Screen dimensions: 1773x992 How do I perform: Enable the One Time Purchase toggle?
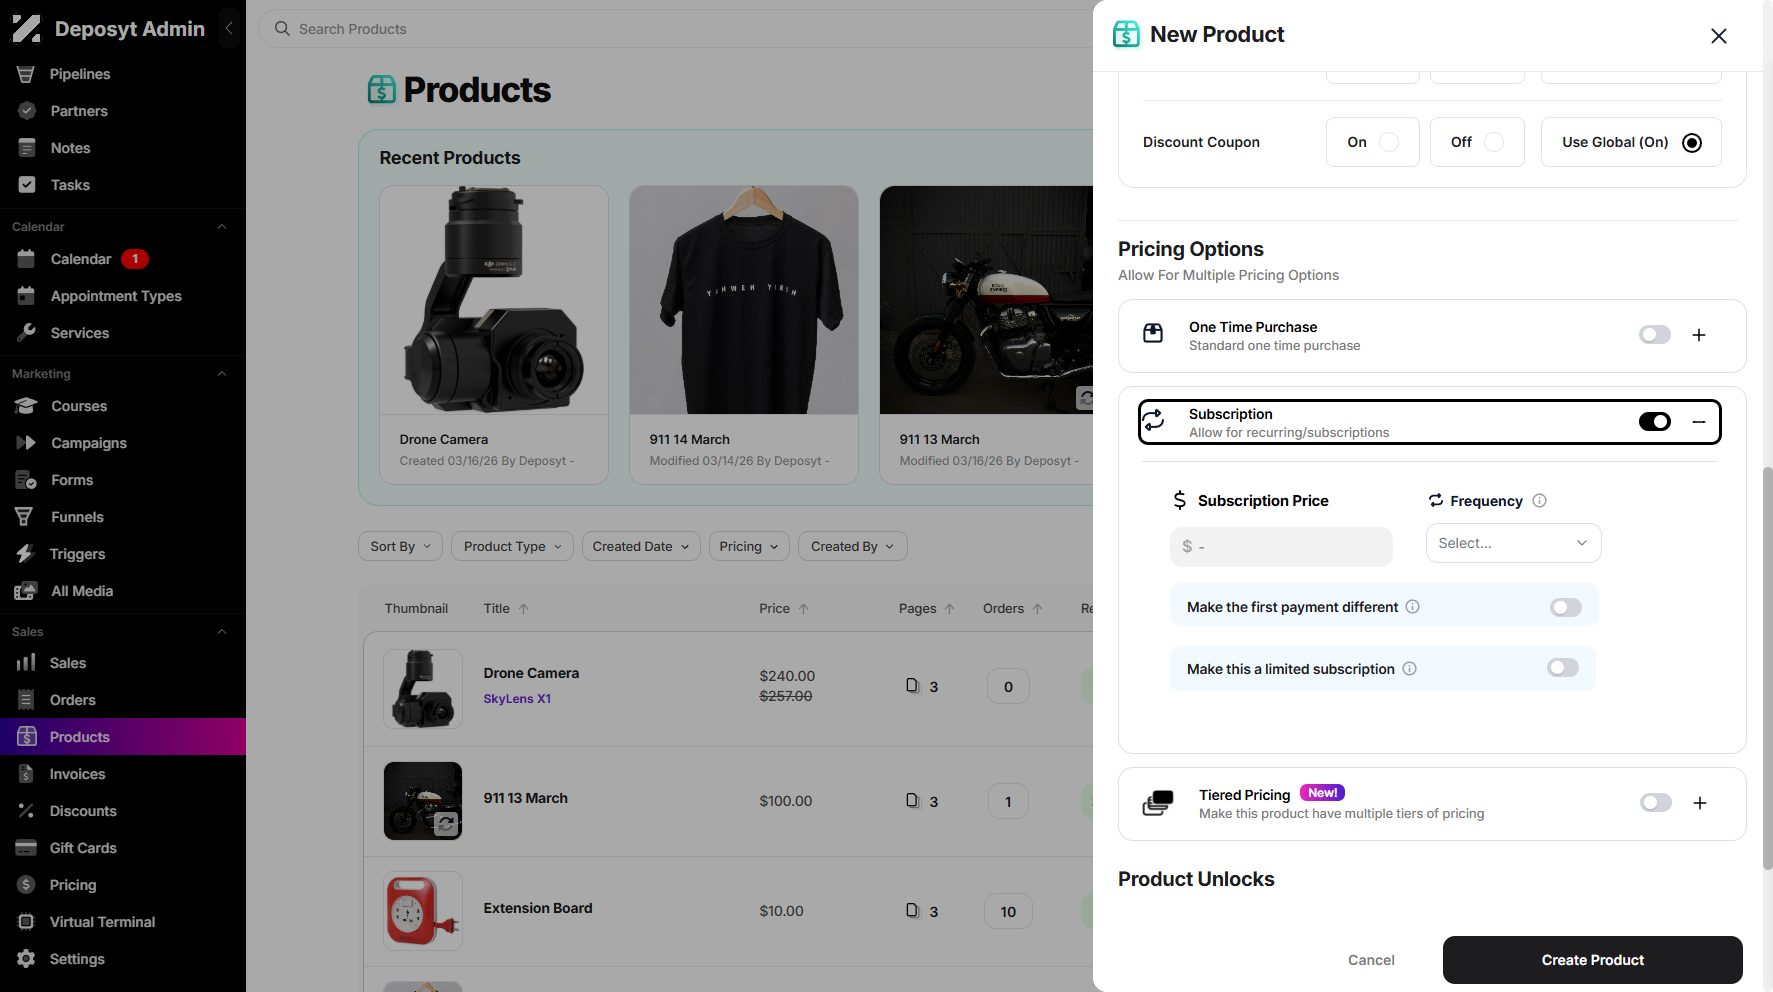1655,335
